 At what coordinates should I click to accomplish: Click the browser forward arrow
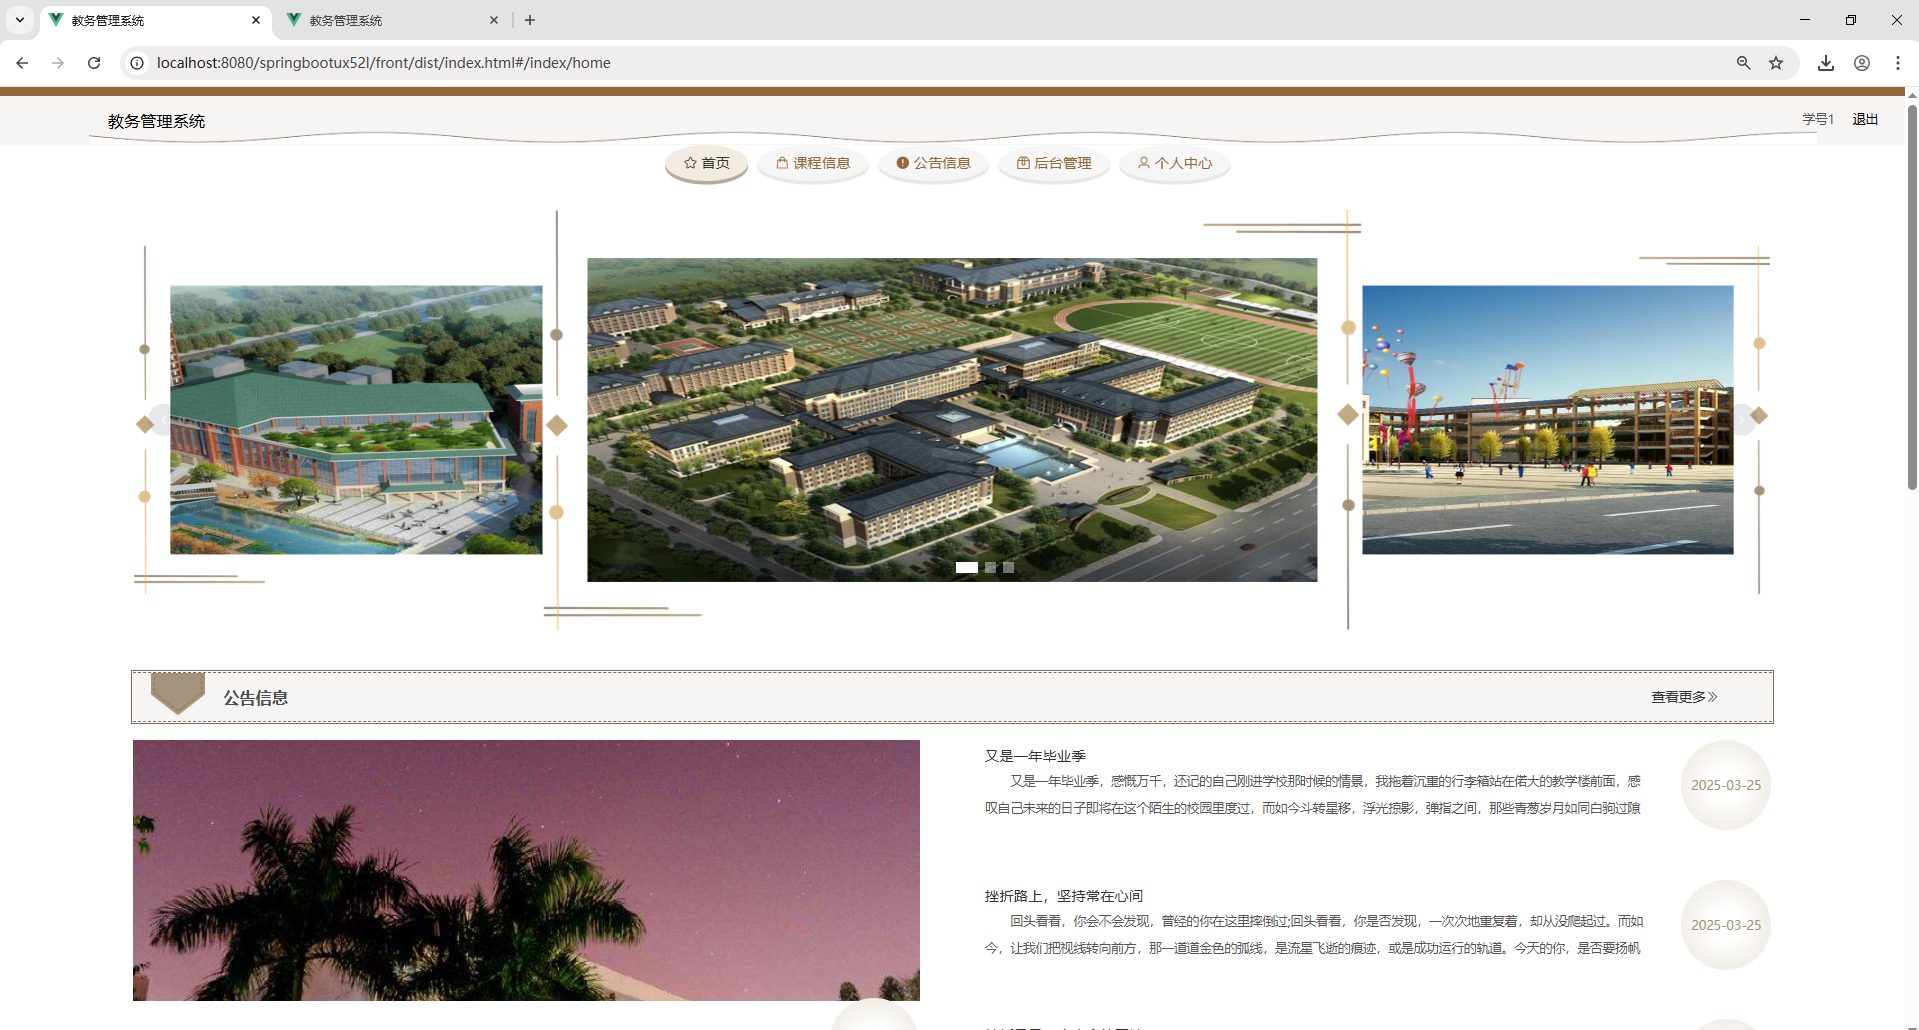coord(58,63)
